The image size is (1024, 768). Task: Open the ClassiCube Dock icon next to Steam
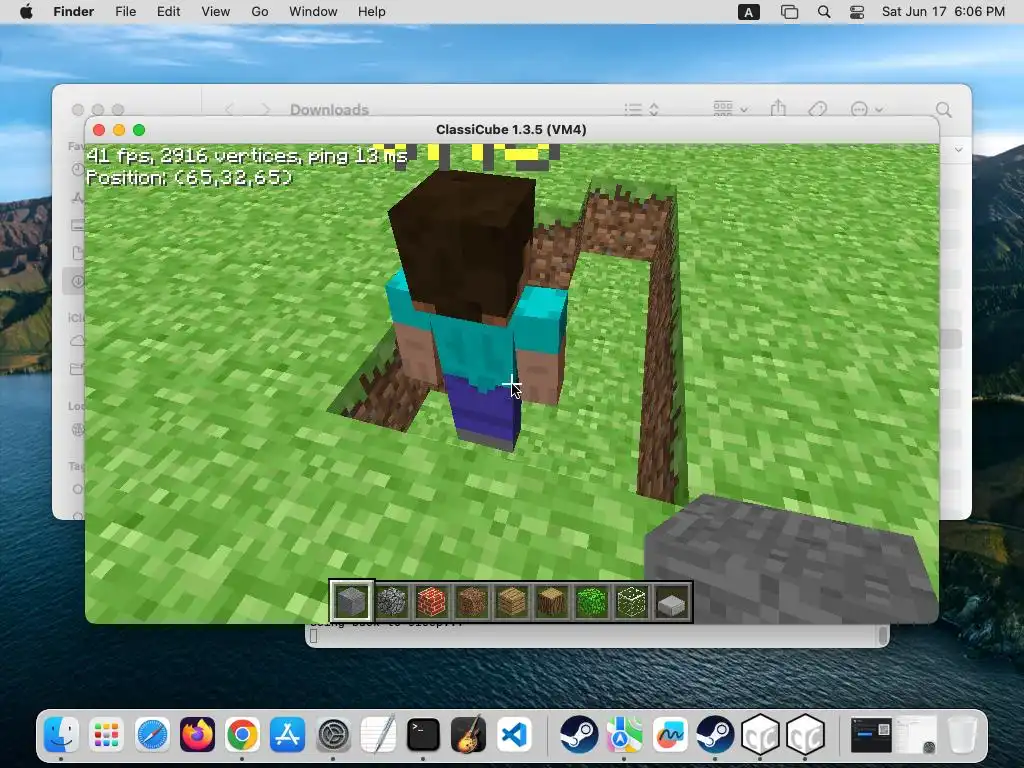click(x=760, y=735)
